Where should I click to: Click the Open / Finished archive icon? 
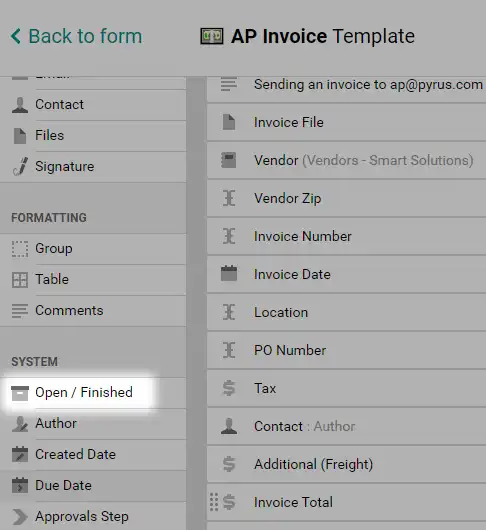point(20,393)
